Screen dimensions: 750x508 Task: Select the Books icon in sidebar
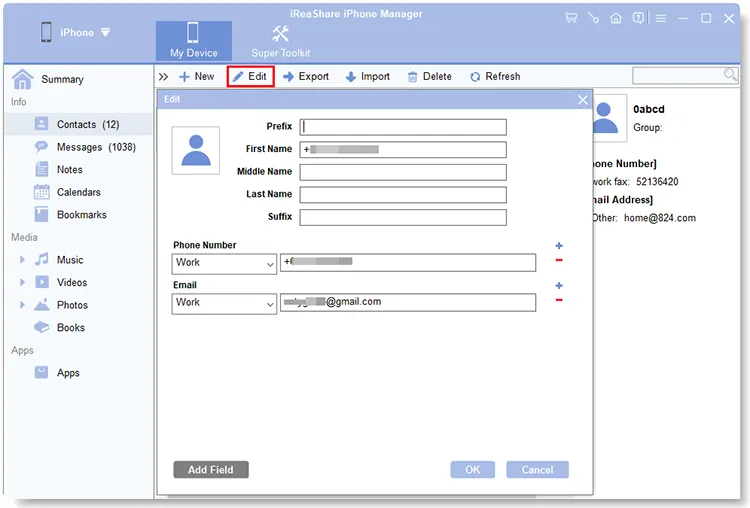point(42,327)
